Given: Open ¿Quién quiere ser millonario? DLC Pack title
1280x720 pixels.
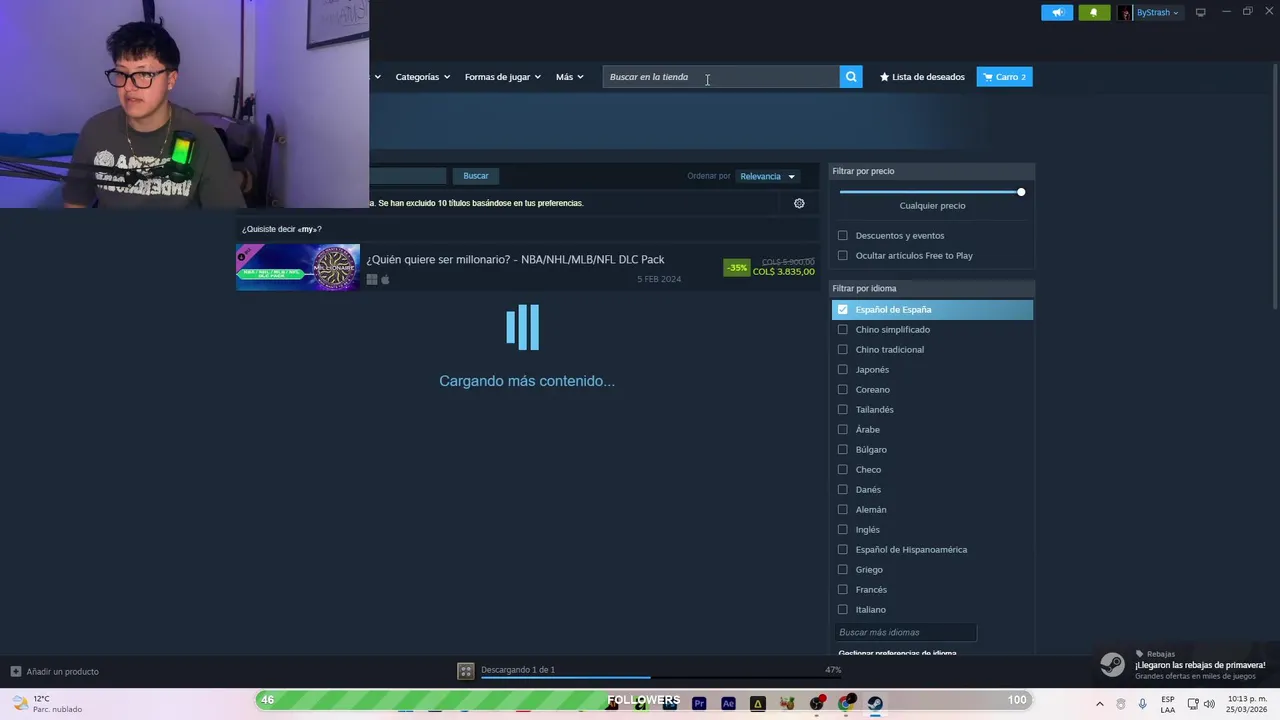Looking at the screenshot, I should pyautogui.click(x=515, y=259).
